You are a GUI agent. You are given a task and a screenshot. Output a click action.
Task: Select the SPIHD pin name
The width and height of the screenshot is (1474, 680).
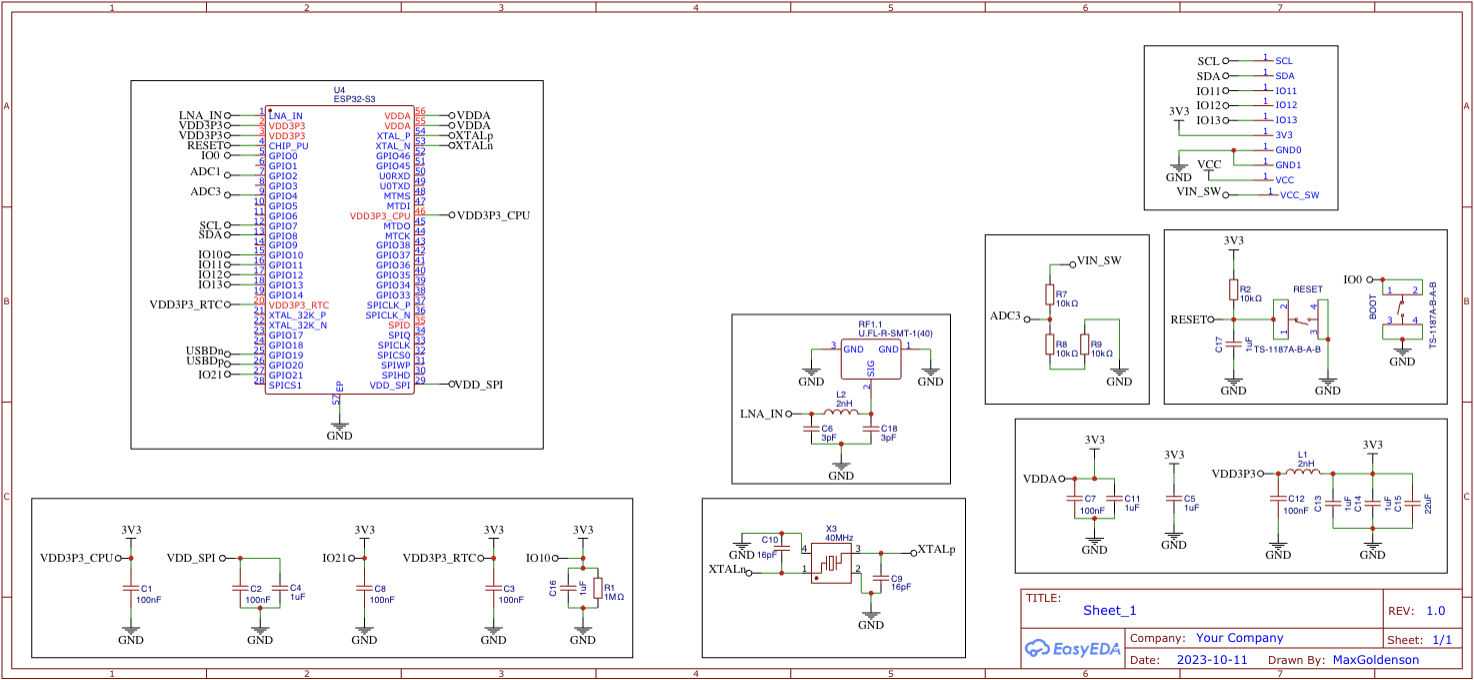(395, 375)
